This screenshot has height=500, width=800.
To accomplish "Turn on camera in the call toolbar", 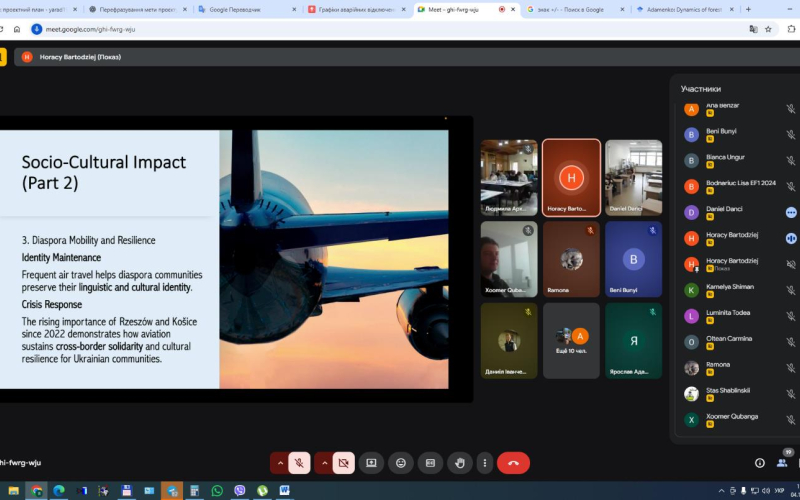I will click(343, 463).
